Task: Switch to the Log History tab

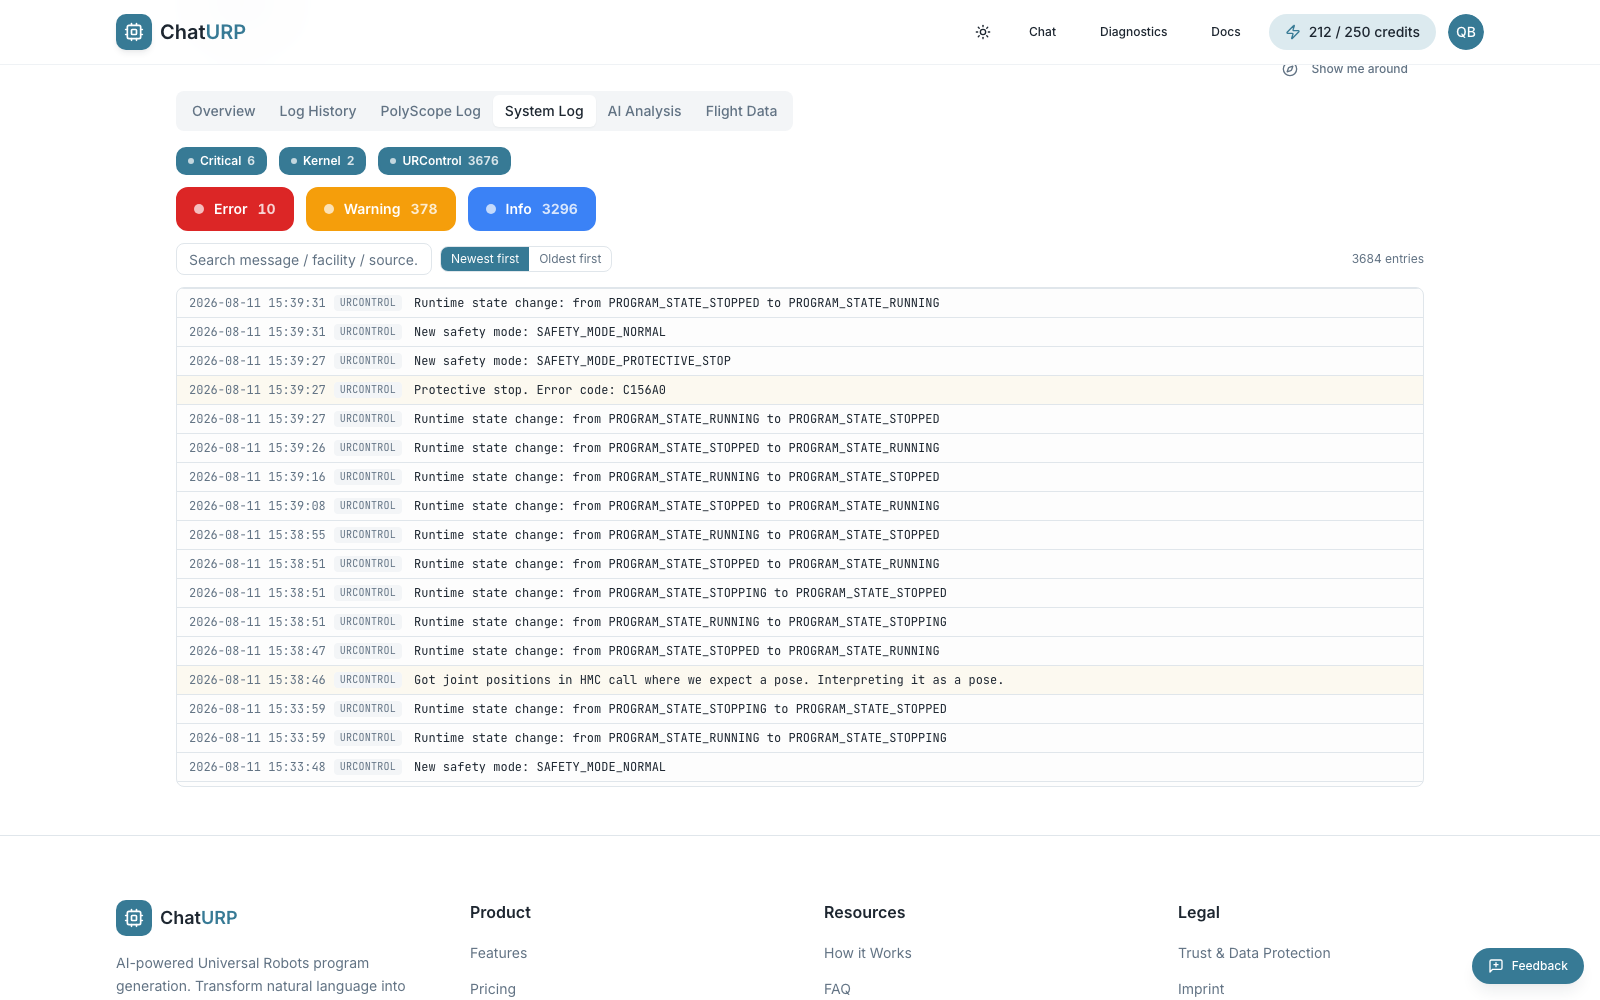Action: point(318,111)
